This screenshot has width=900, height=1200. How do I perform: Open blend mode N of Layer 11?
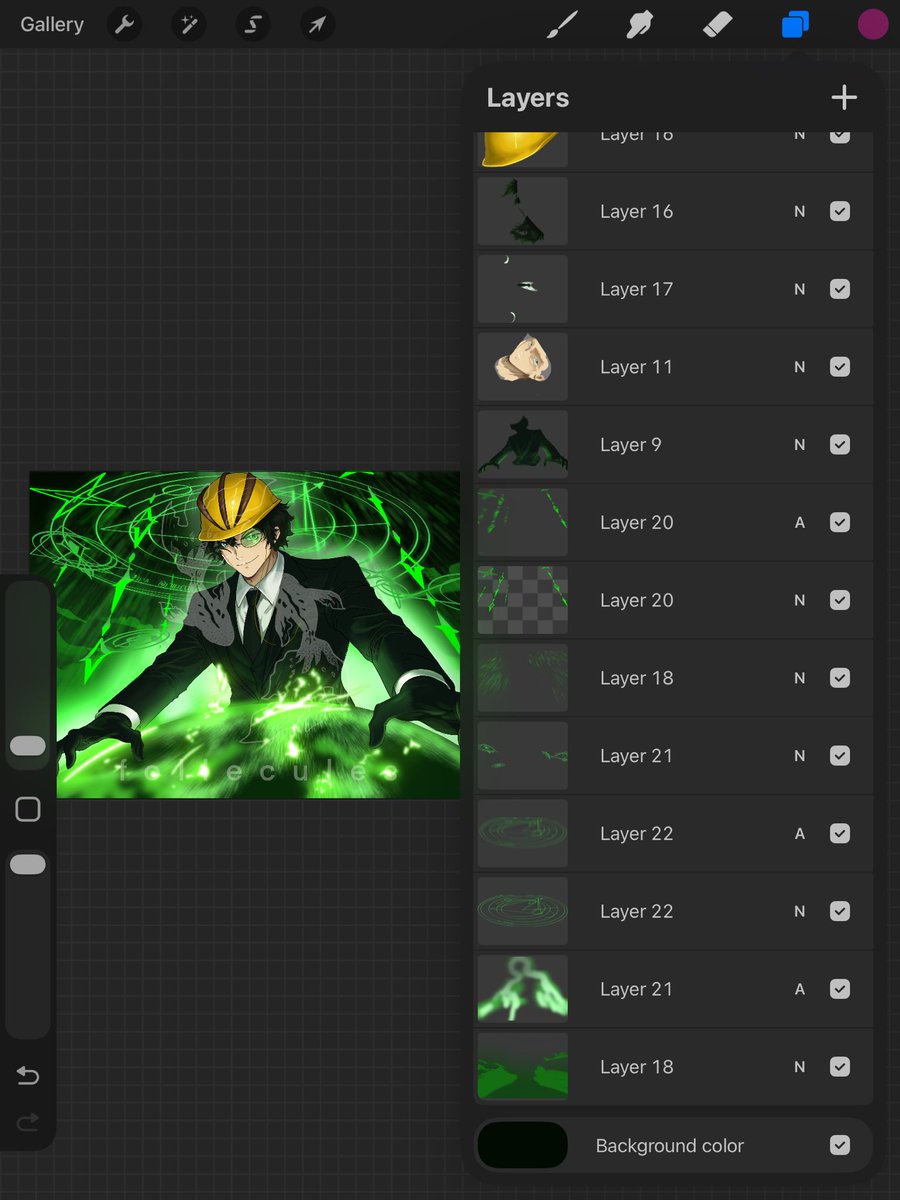pyautogui.click(x=799, y=367)
